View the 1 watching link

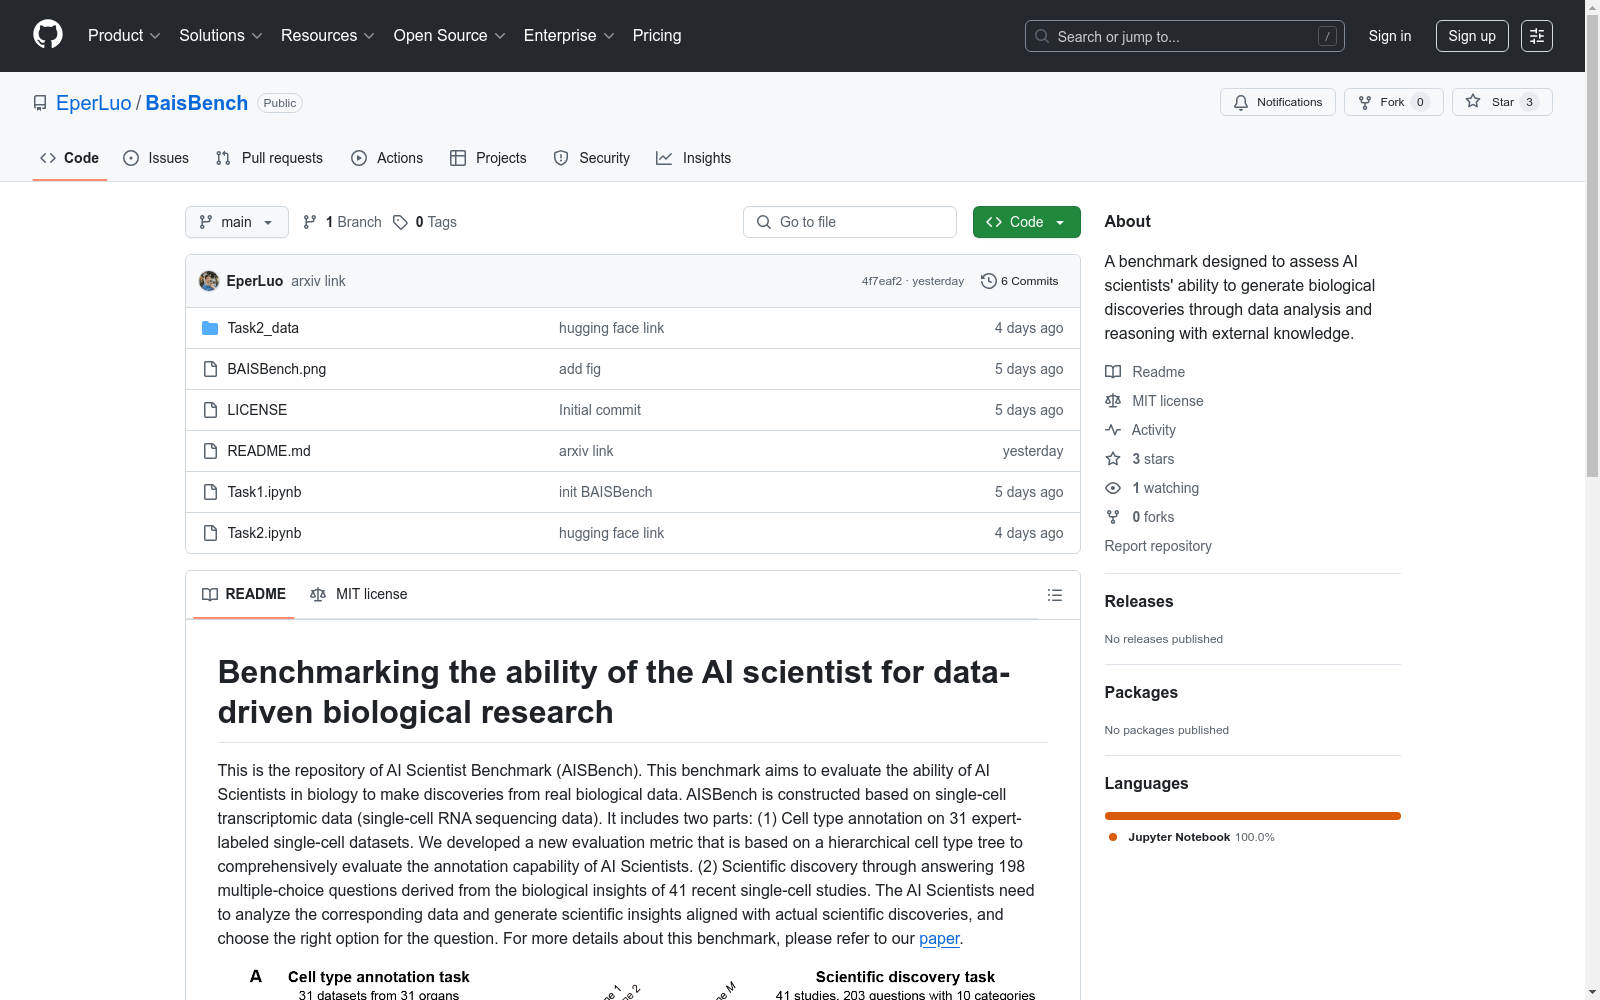[x=1152, y=488]
